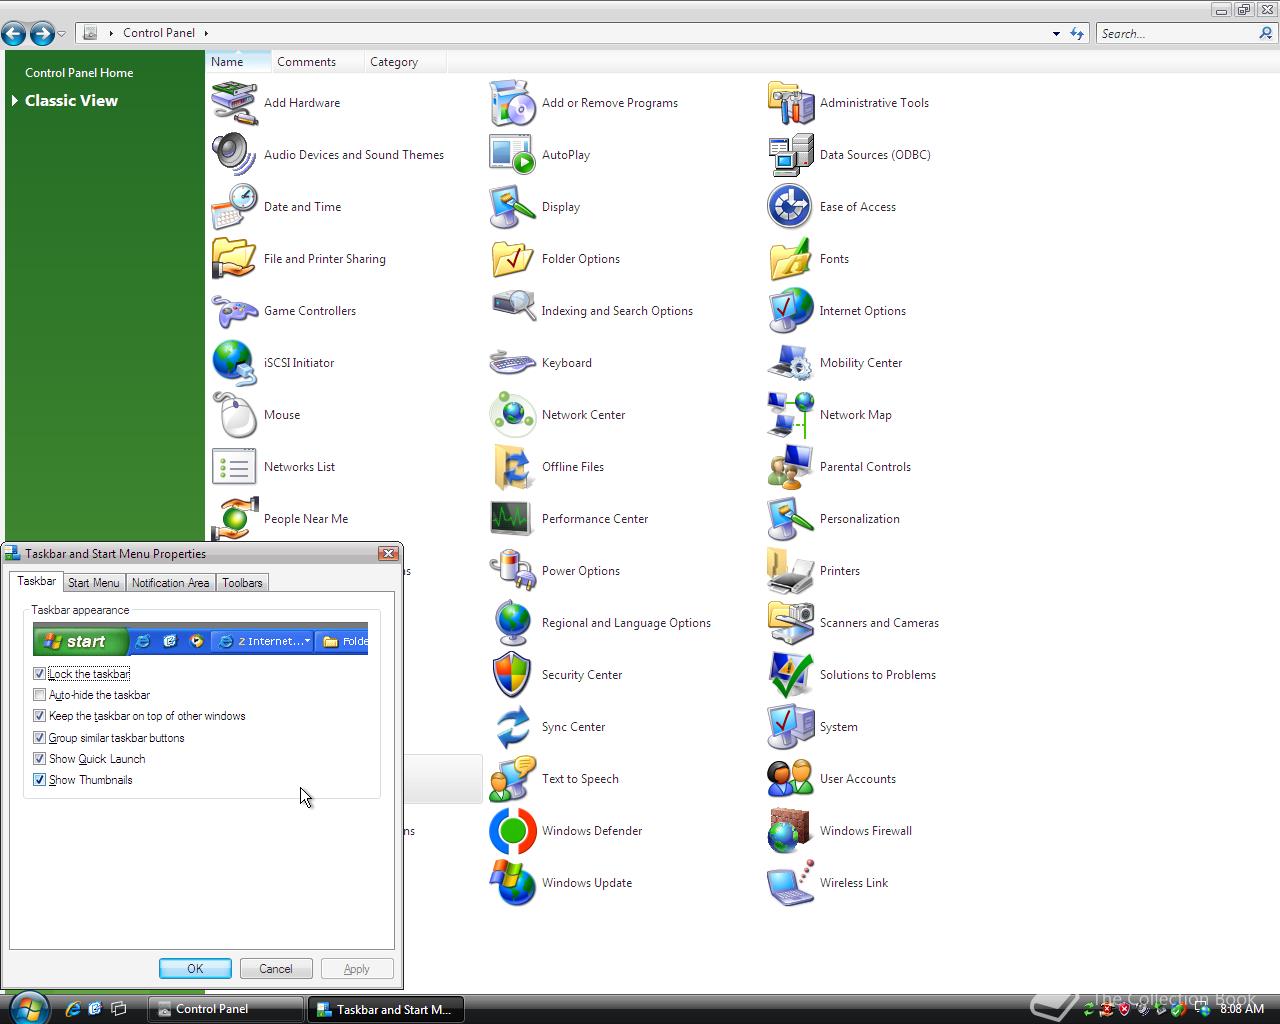The image size is (1280, 1024).
Task: Select the Taskbar tab
Action: click(37, 581)
